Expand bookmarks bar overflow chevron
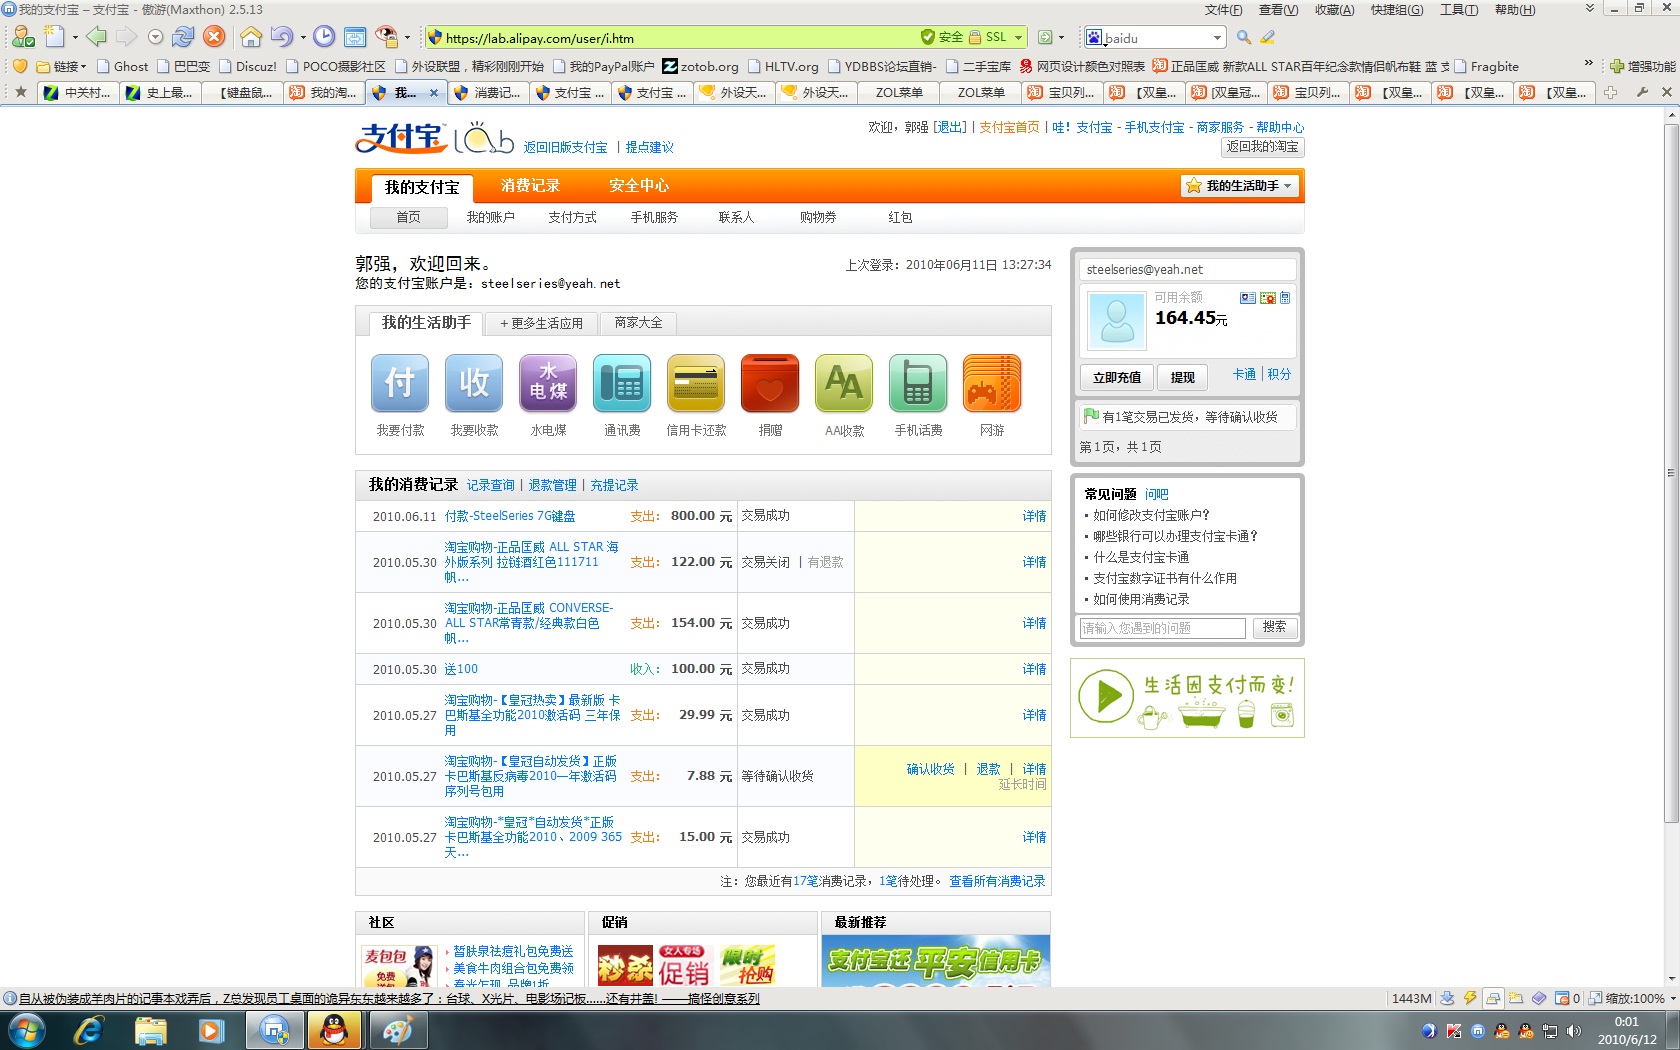 [1588, 64]
